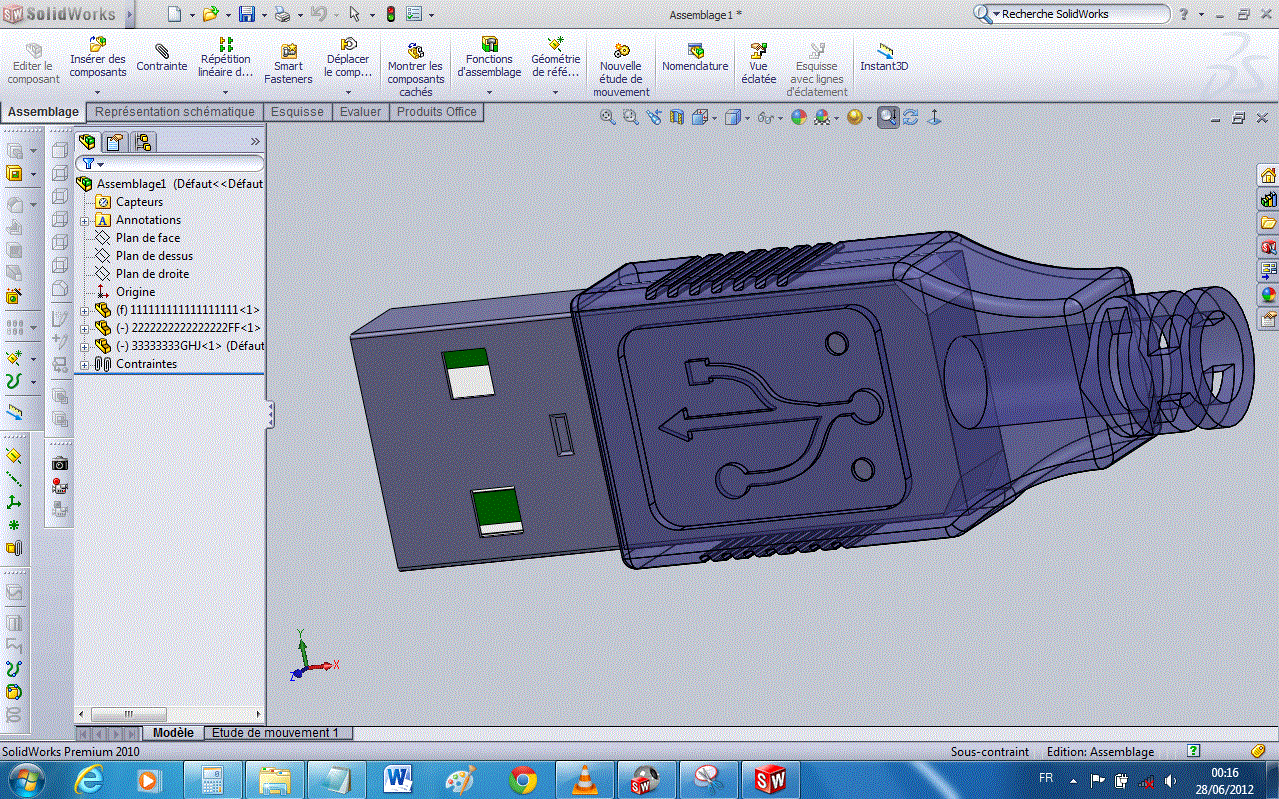Screen dimensions: 1279x799
Task: Click Montrer les composants cachés
Action: pyautogui.click(x=416, y=70)
